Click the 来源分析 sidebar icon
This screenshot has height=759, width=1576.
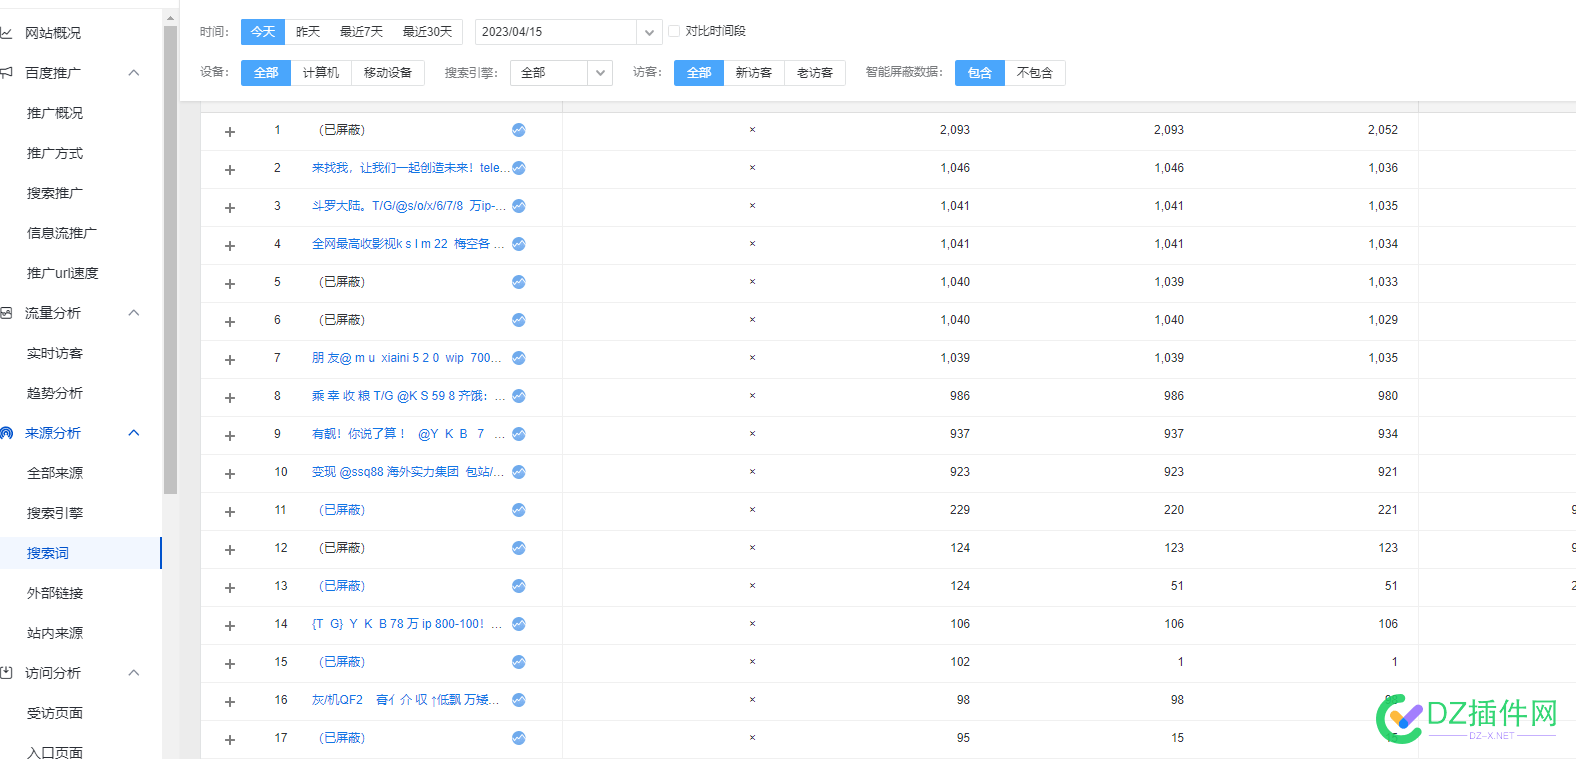pyautogui.click(x=6, y=433)
